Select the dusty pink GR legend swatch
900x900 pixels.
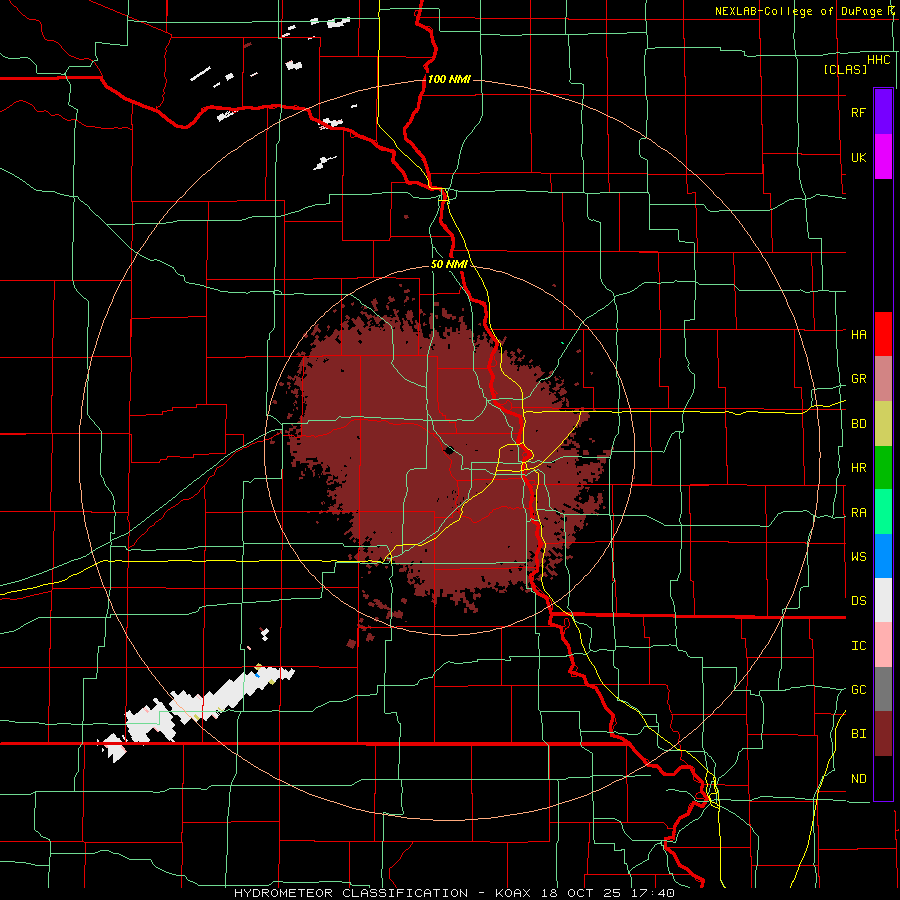883,379
